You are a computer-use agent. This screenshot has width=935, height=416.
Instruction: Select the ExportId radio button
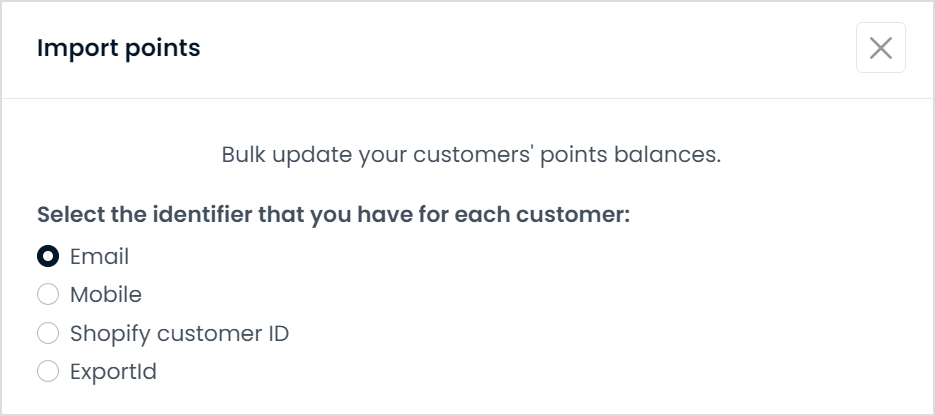tap(48, 371)
